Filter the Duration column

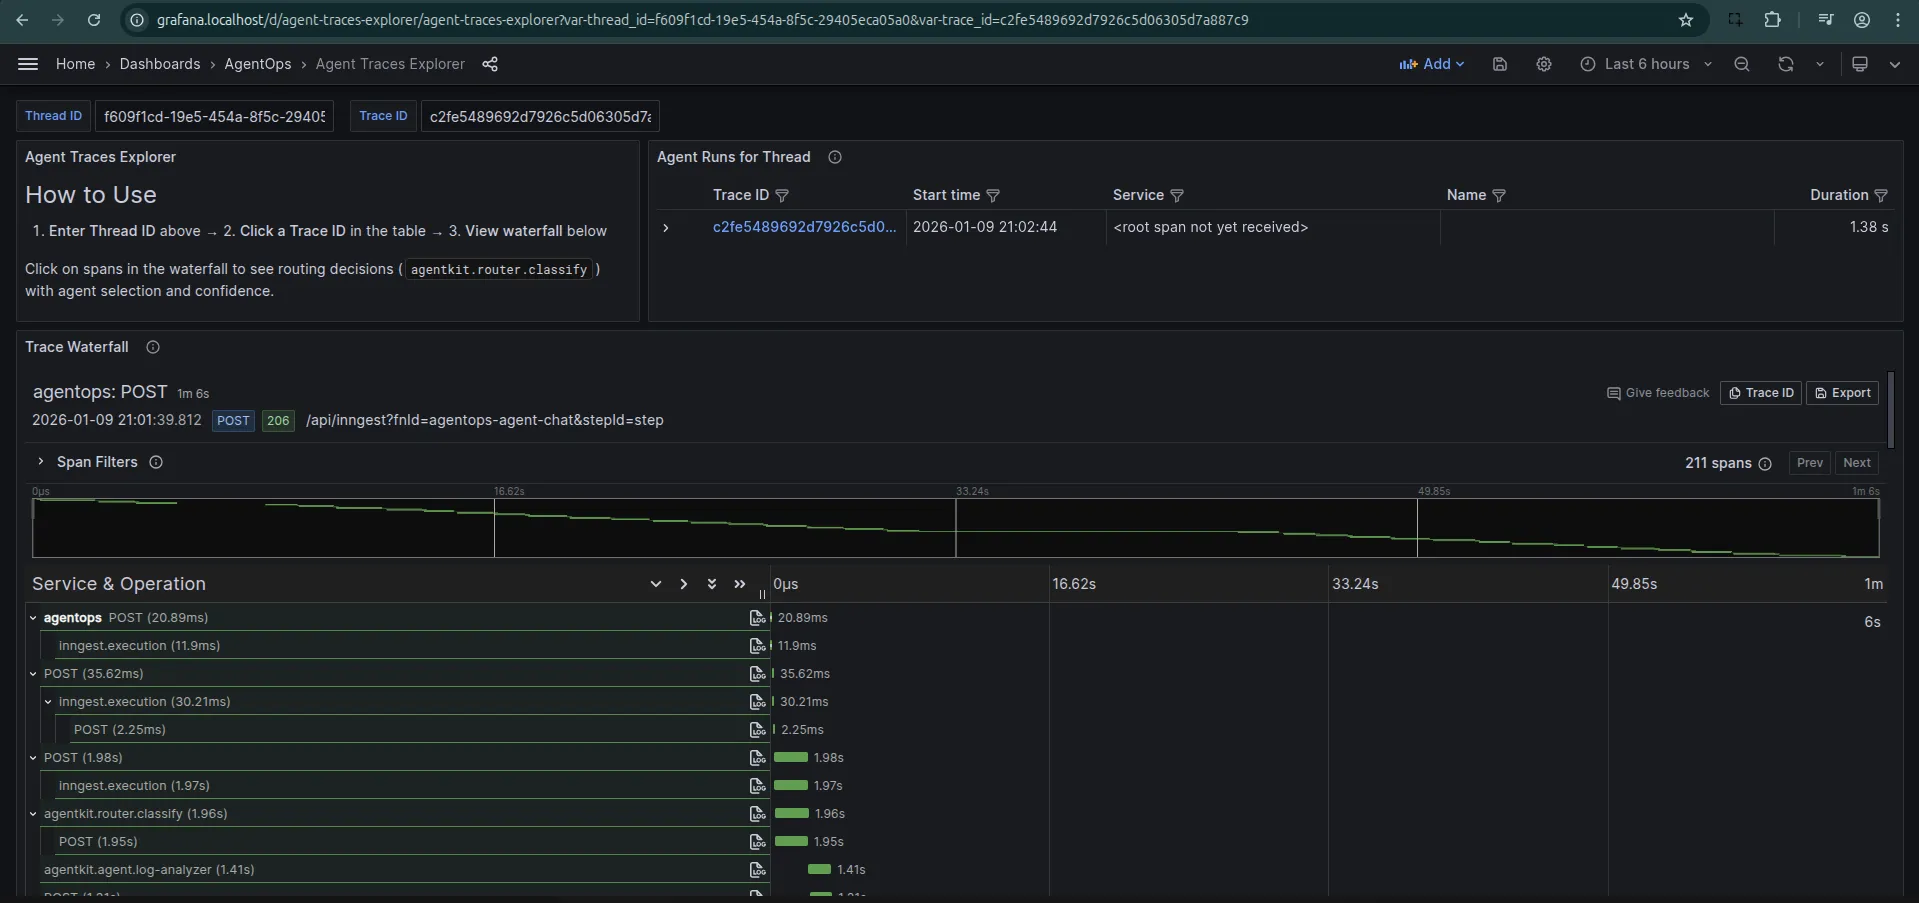coord(1881,196)
